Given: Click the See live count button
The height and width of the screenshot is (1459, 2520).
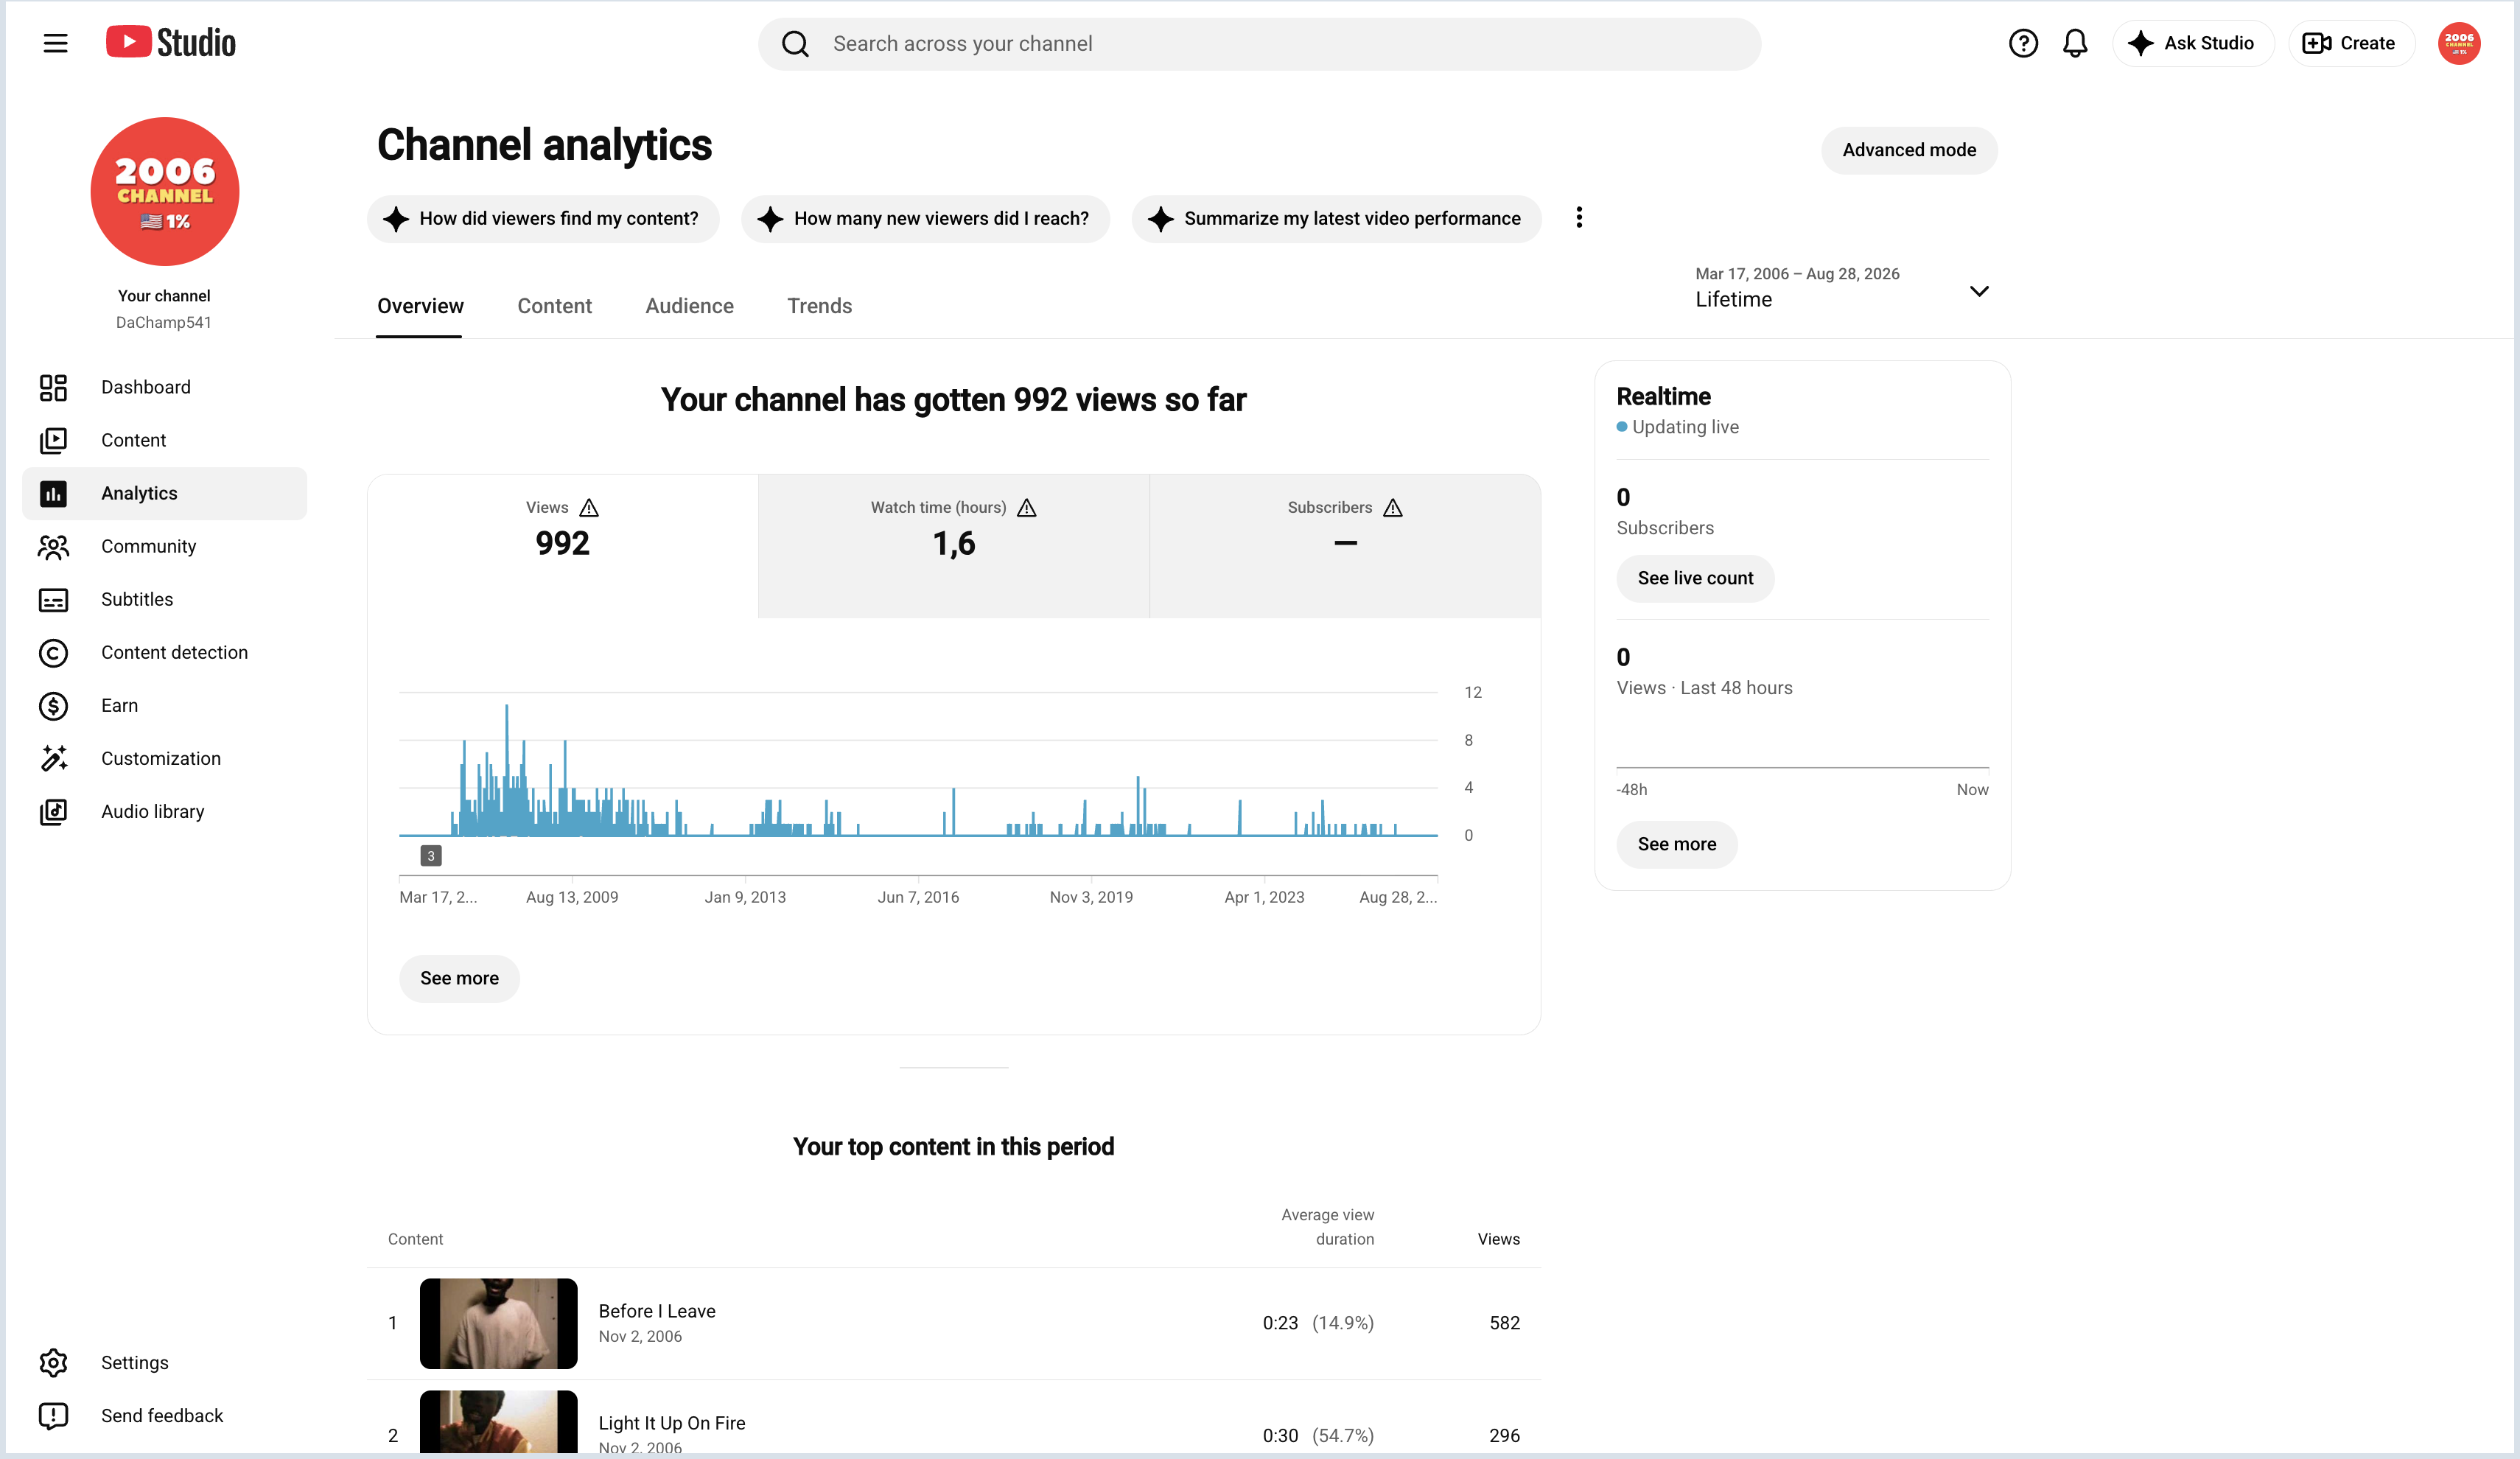Looking at the screenshot, I should 1695,578.
